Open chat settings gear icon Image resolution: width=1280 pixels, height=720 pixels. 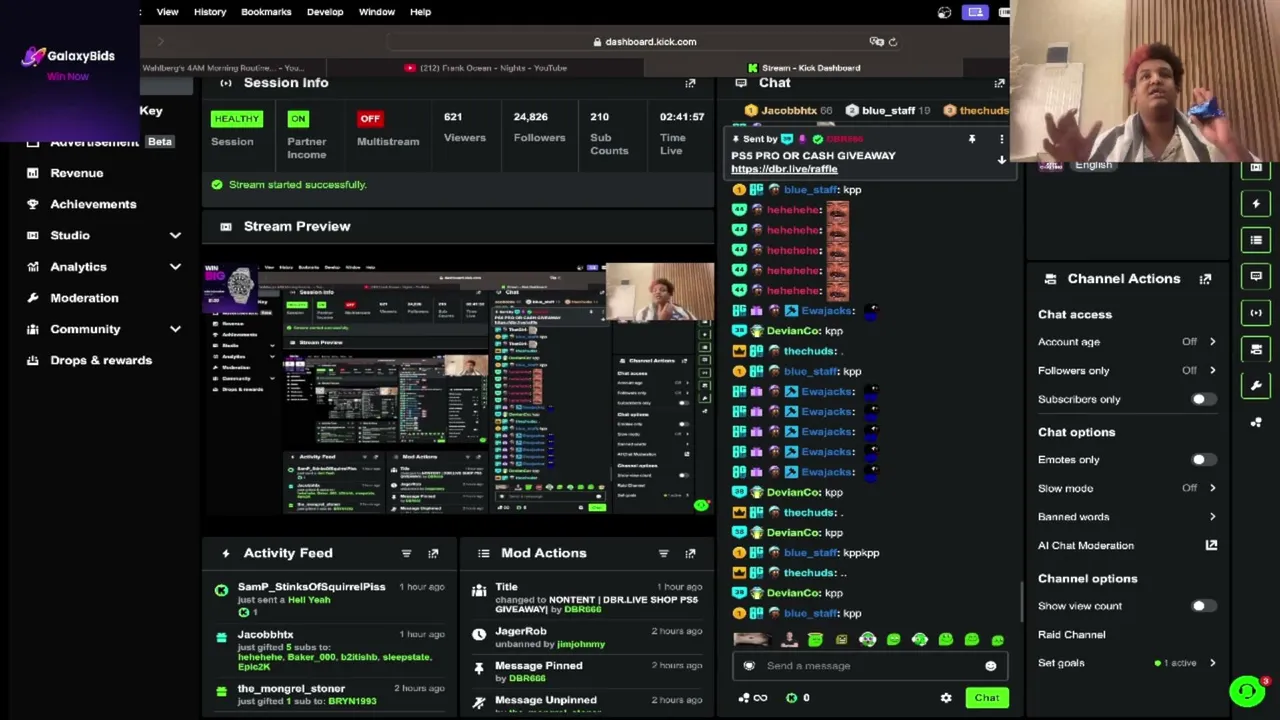pos(946,698)
